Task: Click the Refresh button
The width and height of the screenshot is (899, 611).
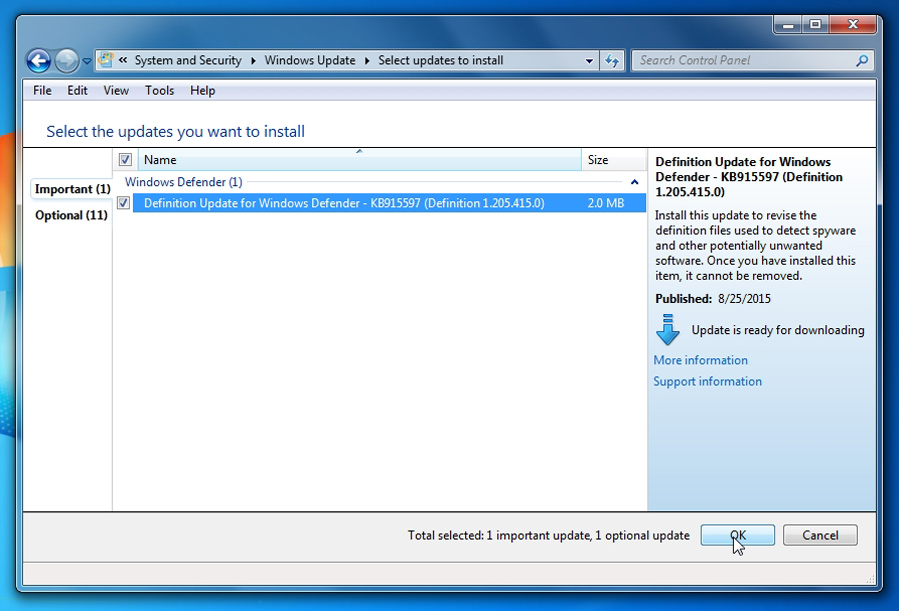Action: click(x=612, y=60)
